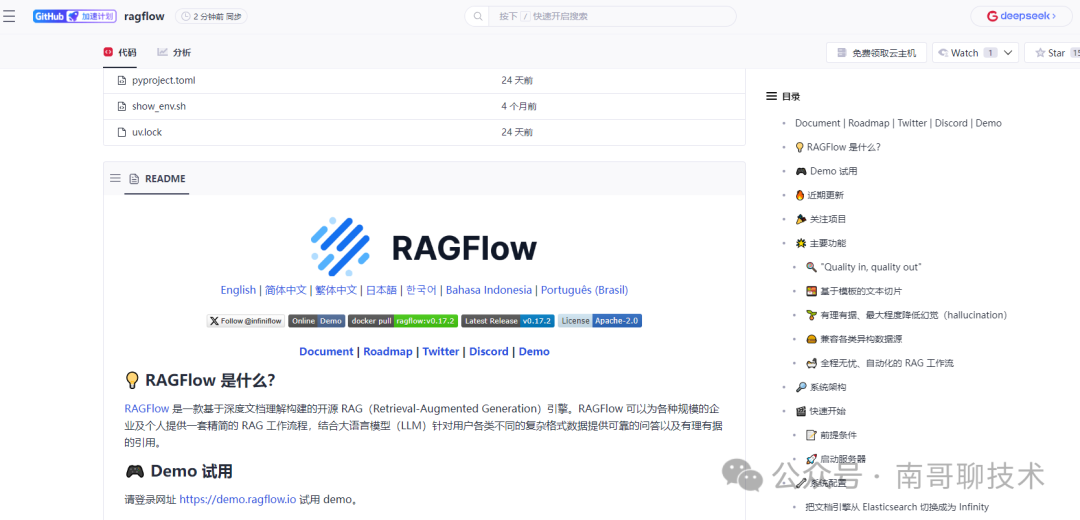Go to '系统架构' in table of contents
Screen dimensions: 1080x520
click(x=820, y=387)
